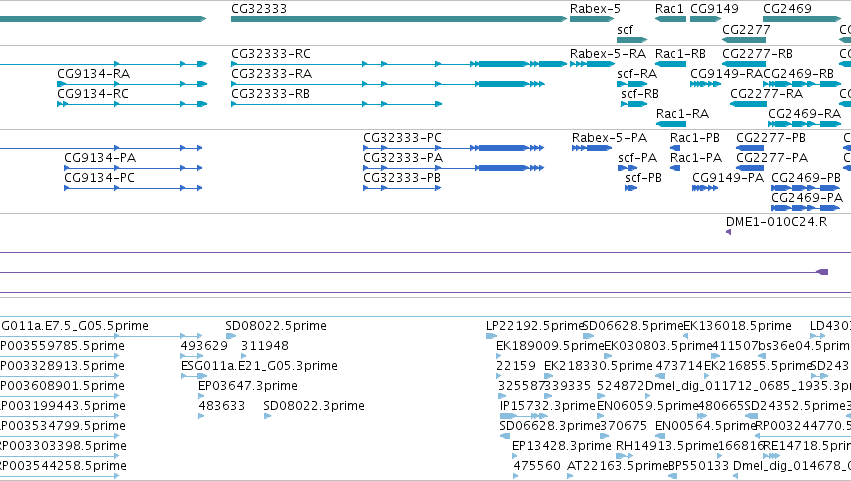
Task: Select the AT22163.5prime EST label
Action: click(617, 466)
